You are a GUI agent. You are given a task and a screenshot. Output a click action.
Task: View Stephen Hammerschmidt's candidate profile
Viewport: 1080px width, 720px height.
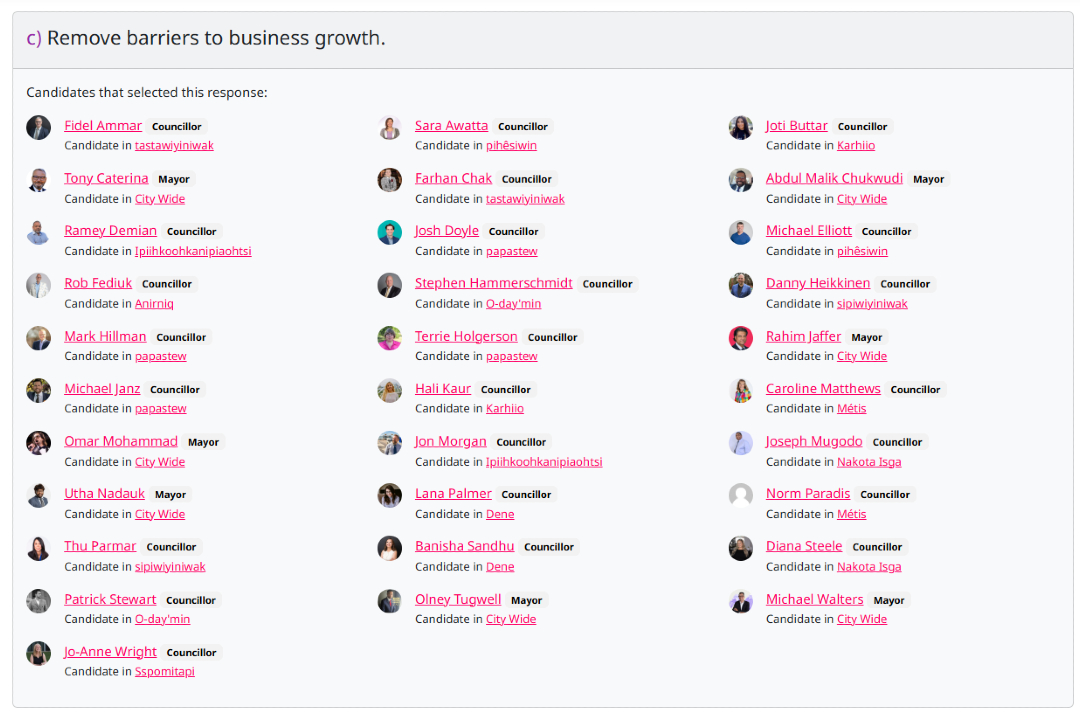click(x=493, y=283)
